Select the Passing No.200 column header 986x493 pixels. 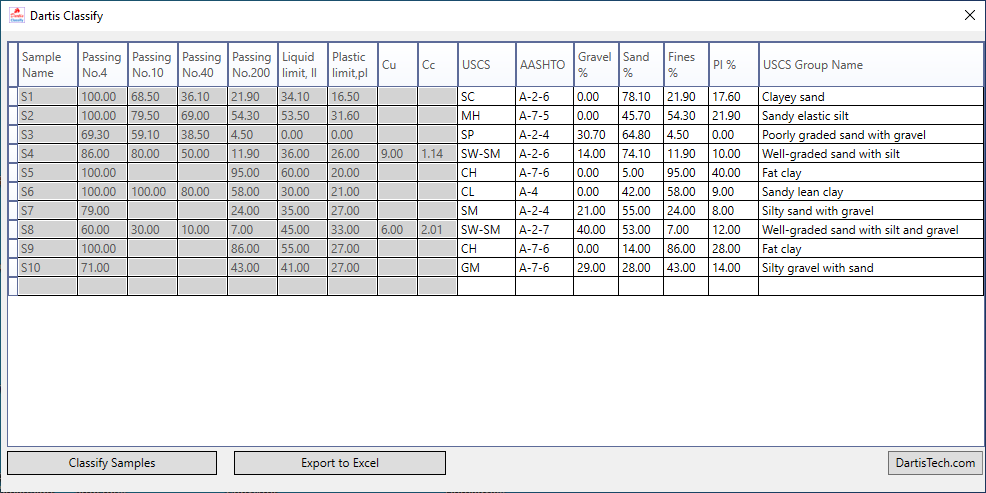point(253,65)
